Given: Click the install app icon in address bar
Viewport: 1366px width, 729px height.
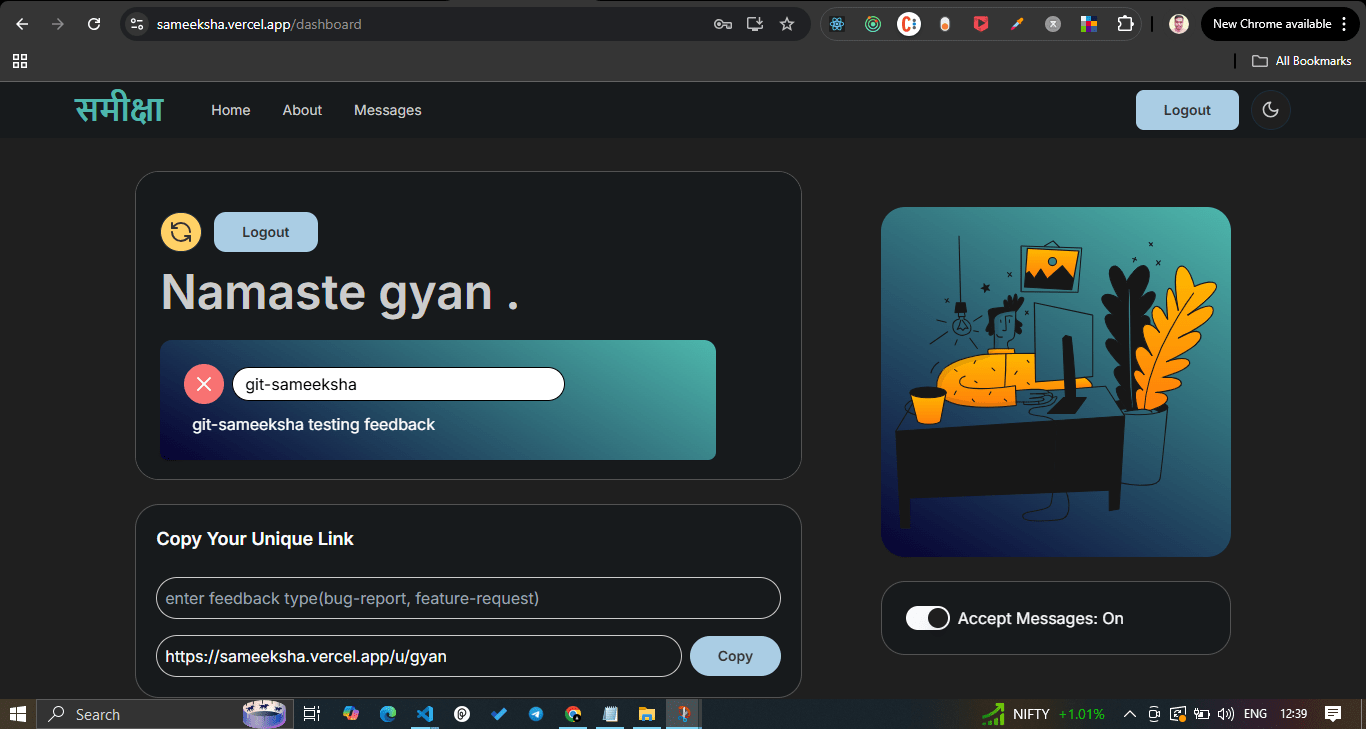Looking at the screenshot, I should (x=755, y=24).
